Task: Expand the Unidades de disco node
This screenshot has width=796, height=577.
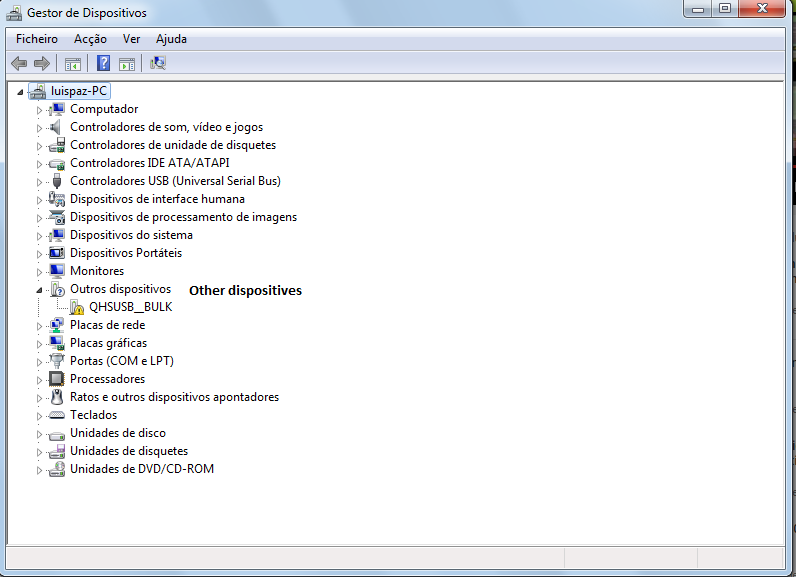Action: coord(40,434)
